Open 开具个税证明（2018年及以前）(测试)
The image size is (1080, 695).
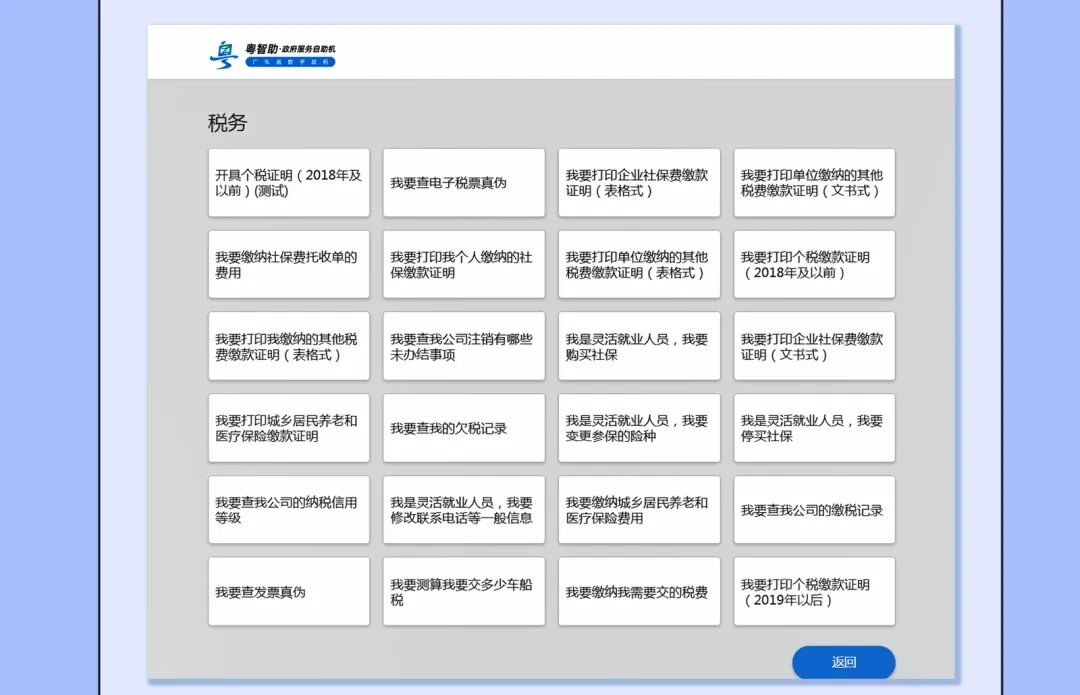tap(288, 183)
